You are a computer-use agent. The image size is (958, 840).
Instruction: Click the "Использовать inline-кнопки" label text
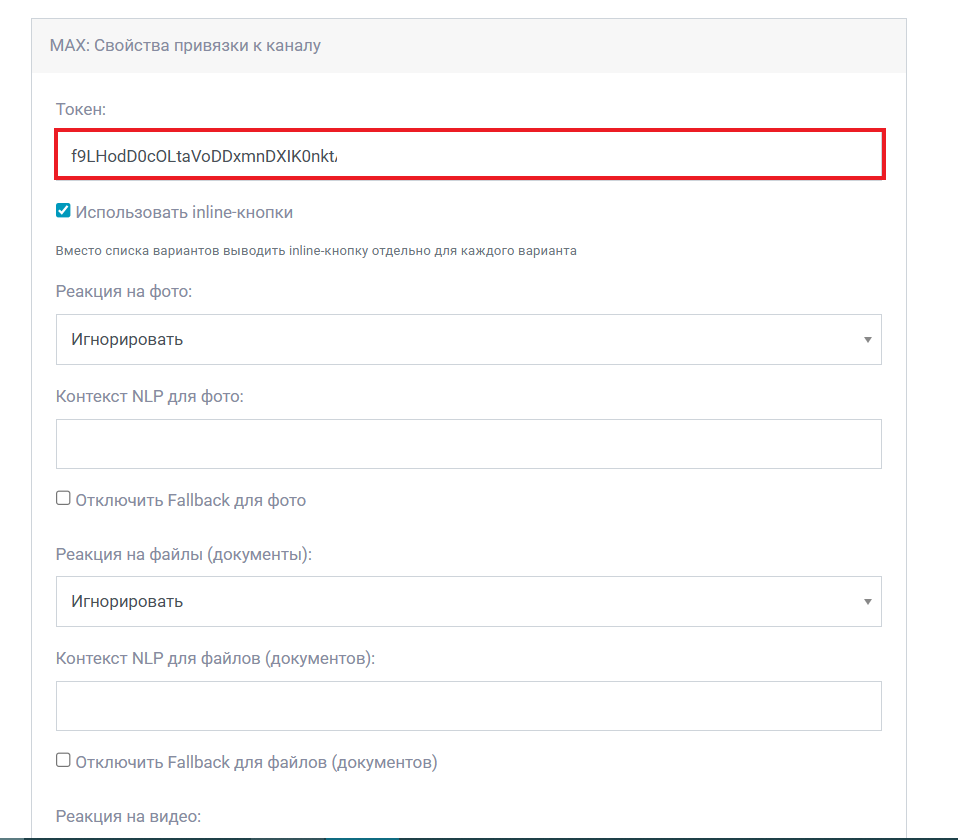[x=184, y=212]
